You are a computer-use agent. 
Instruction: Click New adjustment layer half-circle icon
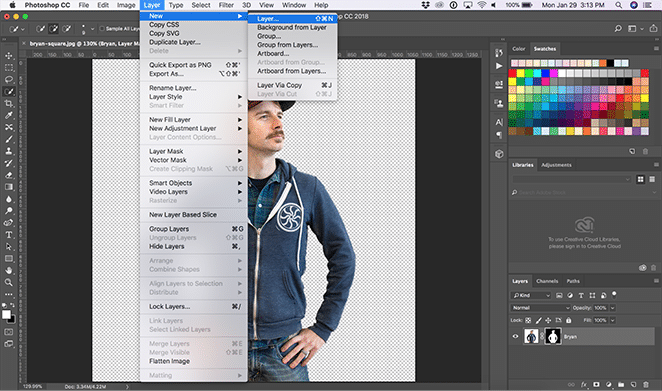[609, 385]
